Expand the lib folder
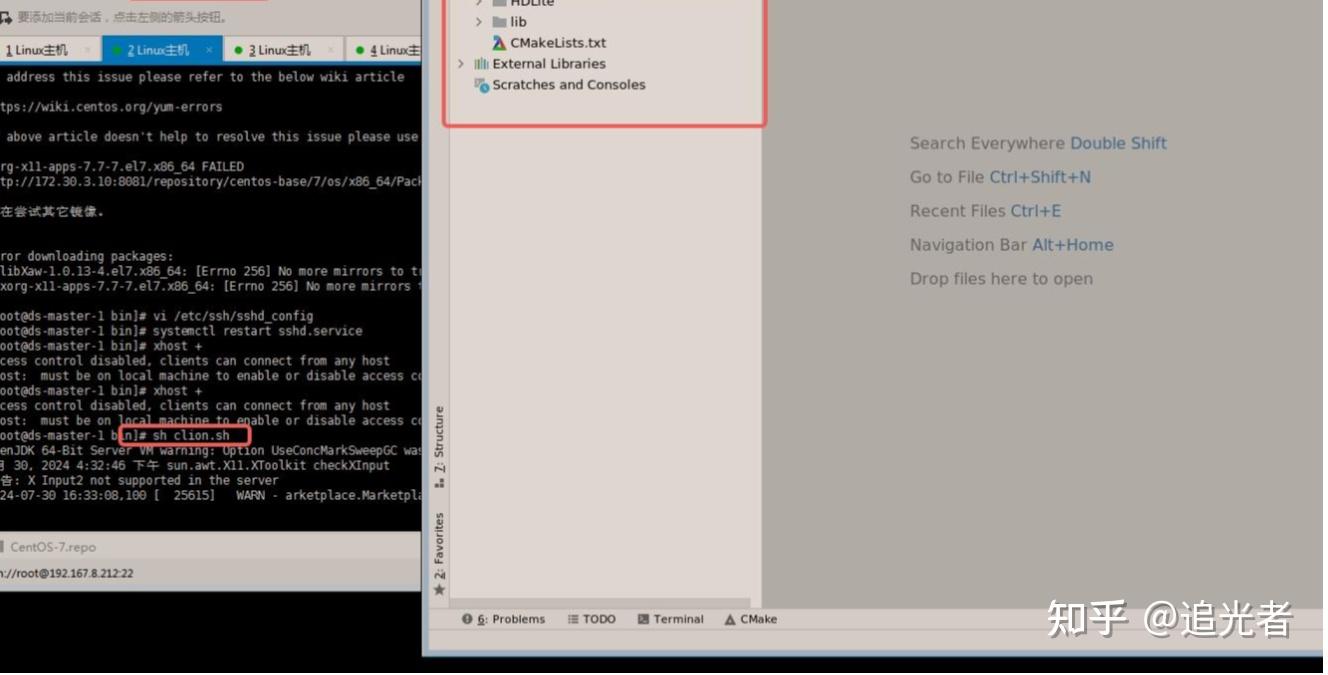 (x=478, y=21)
